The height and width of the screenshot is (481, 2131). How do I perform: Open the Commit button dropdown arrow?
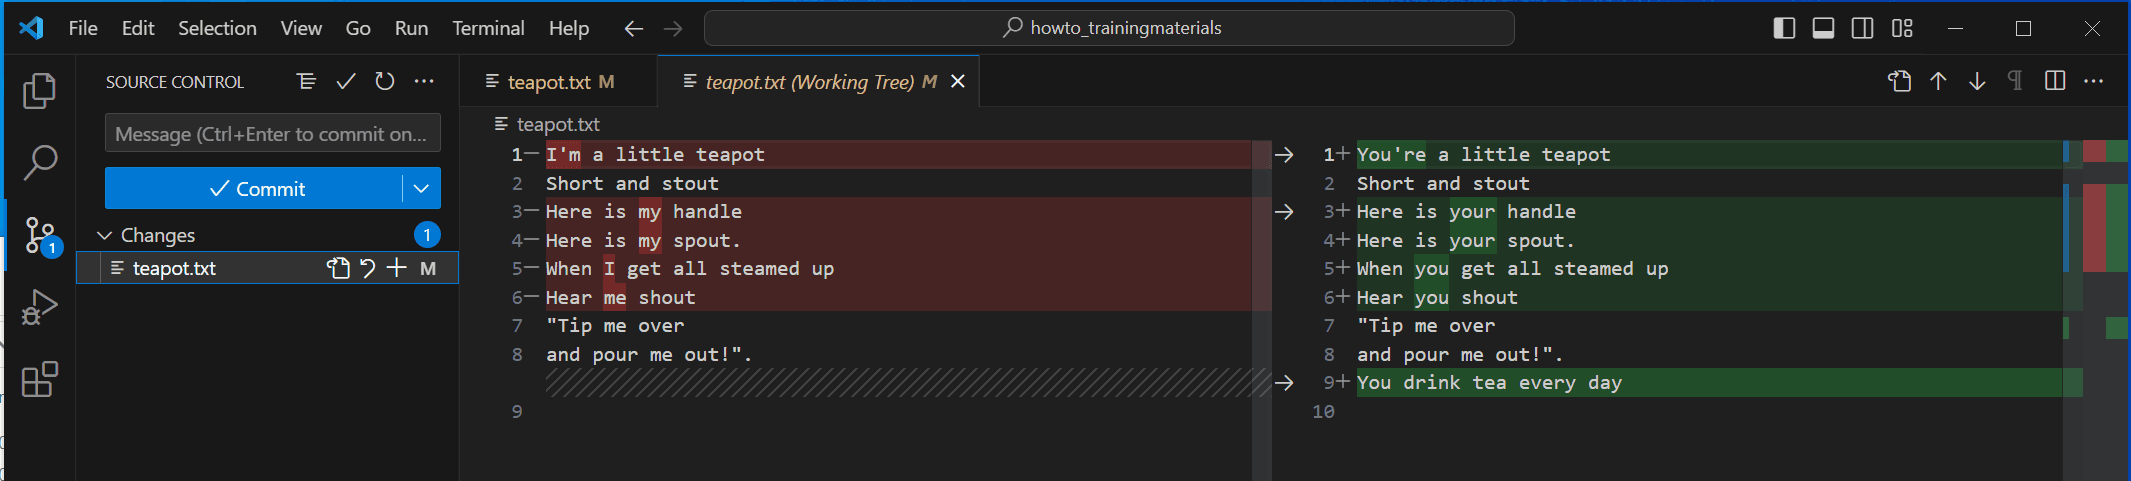(421, 188)
